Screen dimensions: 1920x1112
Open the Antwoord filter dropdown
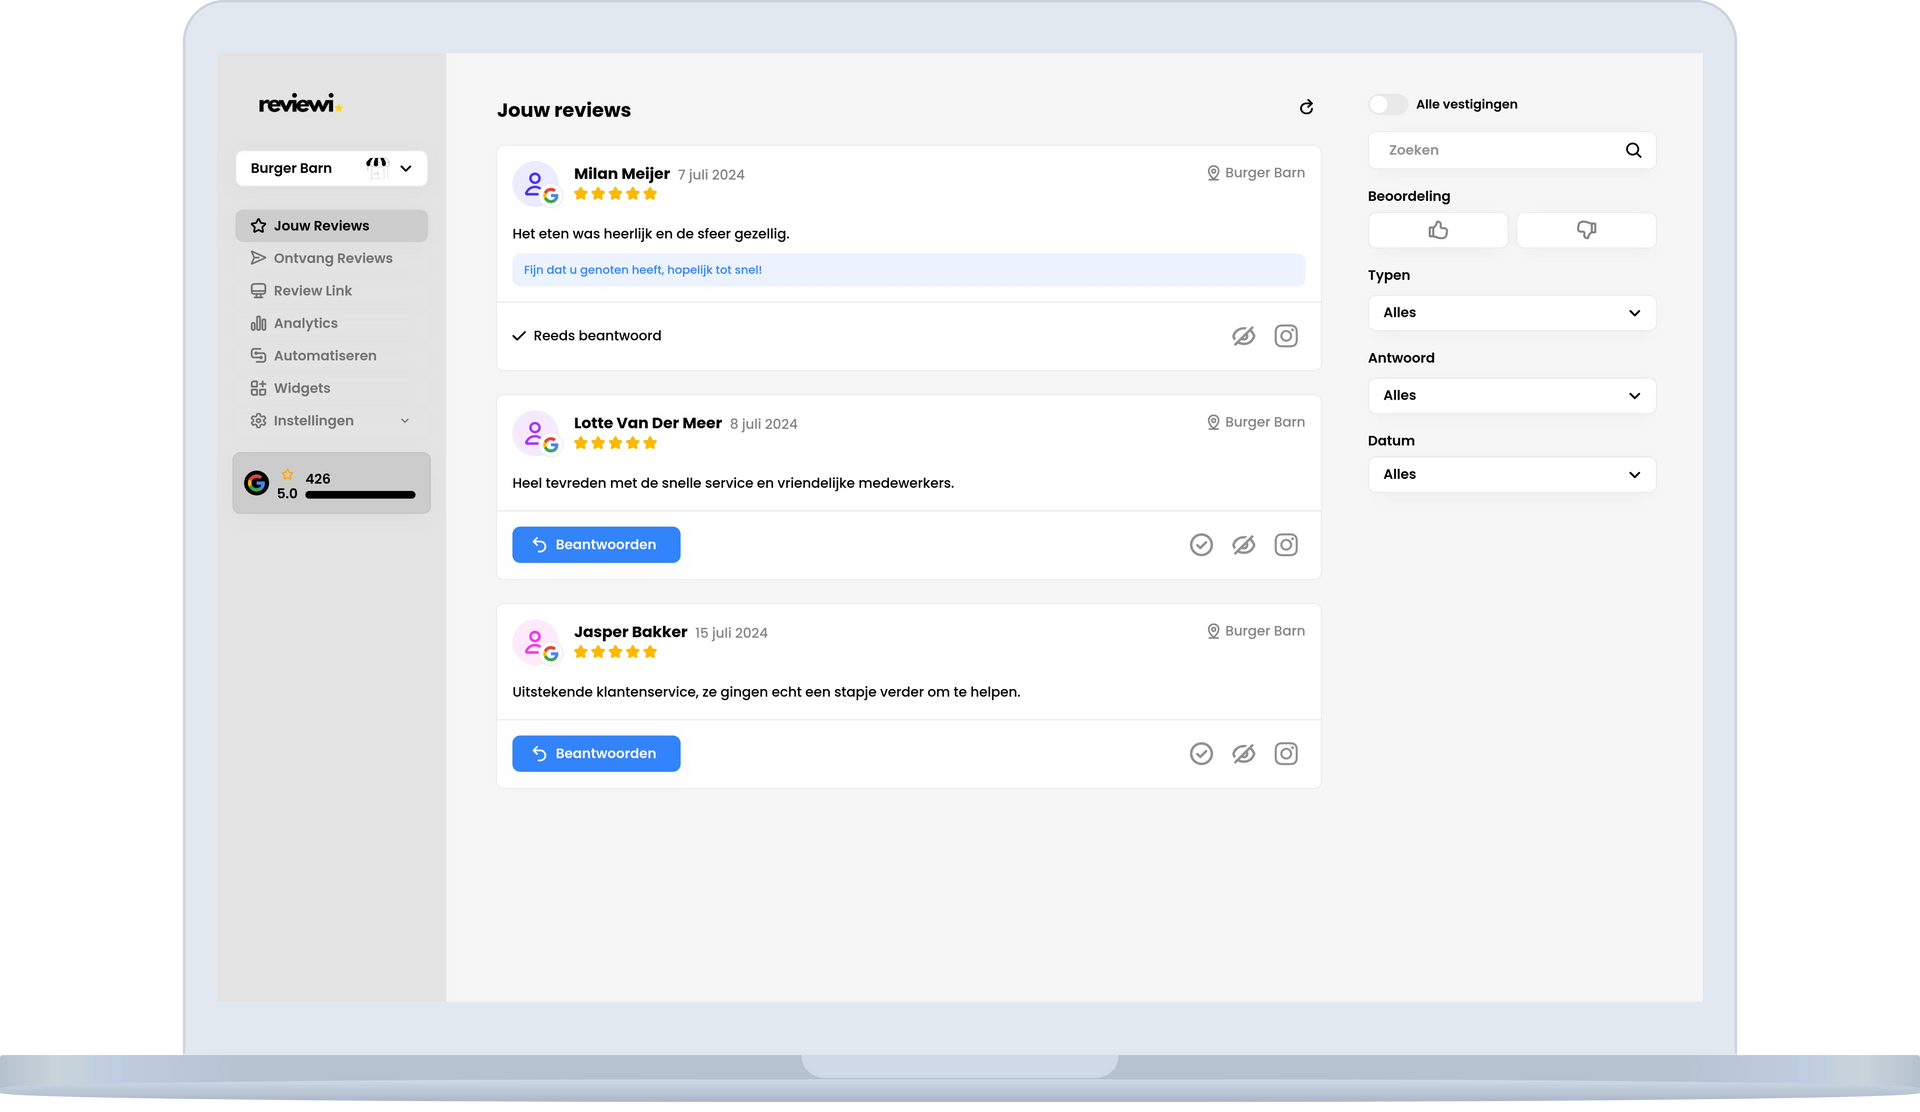tap(1511, 396)
